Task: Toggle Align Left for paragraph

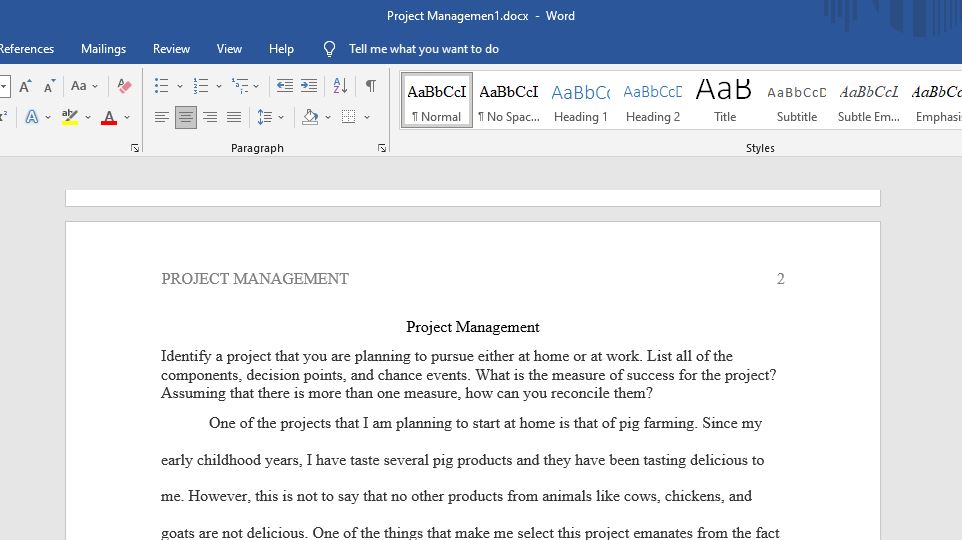Action: pyautogui.click(x=162, y=117)
